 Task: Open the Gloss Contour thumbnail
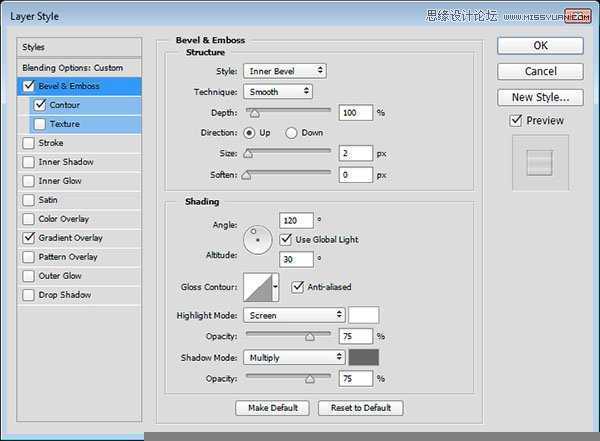pos(258,287)
